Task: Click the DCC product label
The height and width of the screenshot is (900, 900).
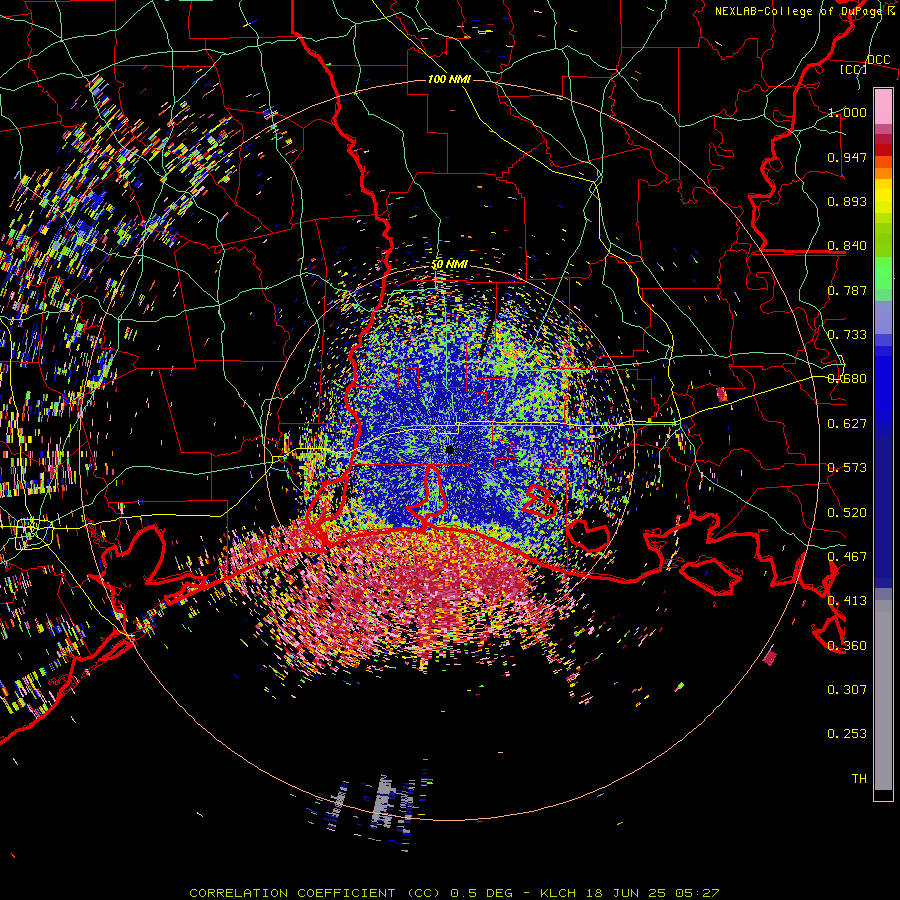Action: point(878,60)
